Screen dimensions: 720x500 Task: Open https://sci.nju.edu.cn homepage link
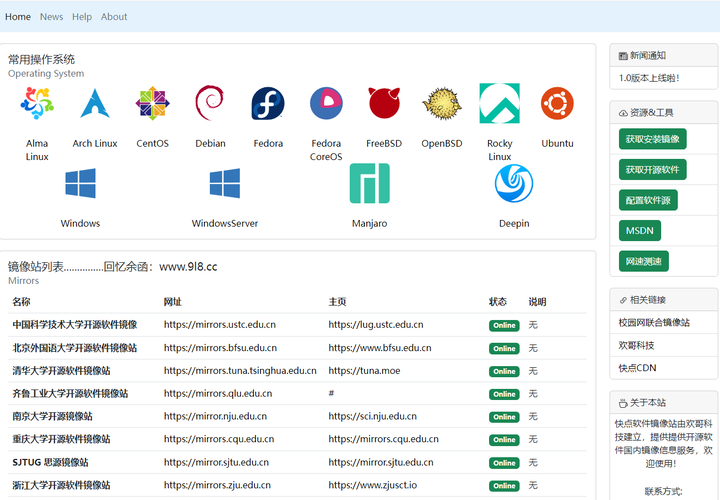coord(372,416)
